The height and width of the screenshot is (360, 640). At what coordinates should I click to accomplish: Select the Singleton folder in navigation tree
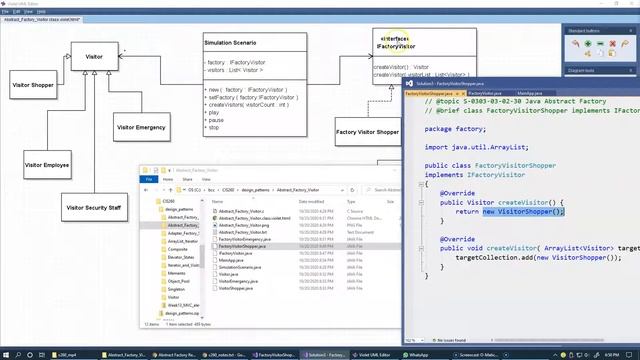(176, 289)
